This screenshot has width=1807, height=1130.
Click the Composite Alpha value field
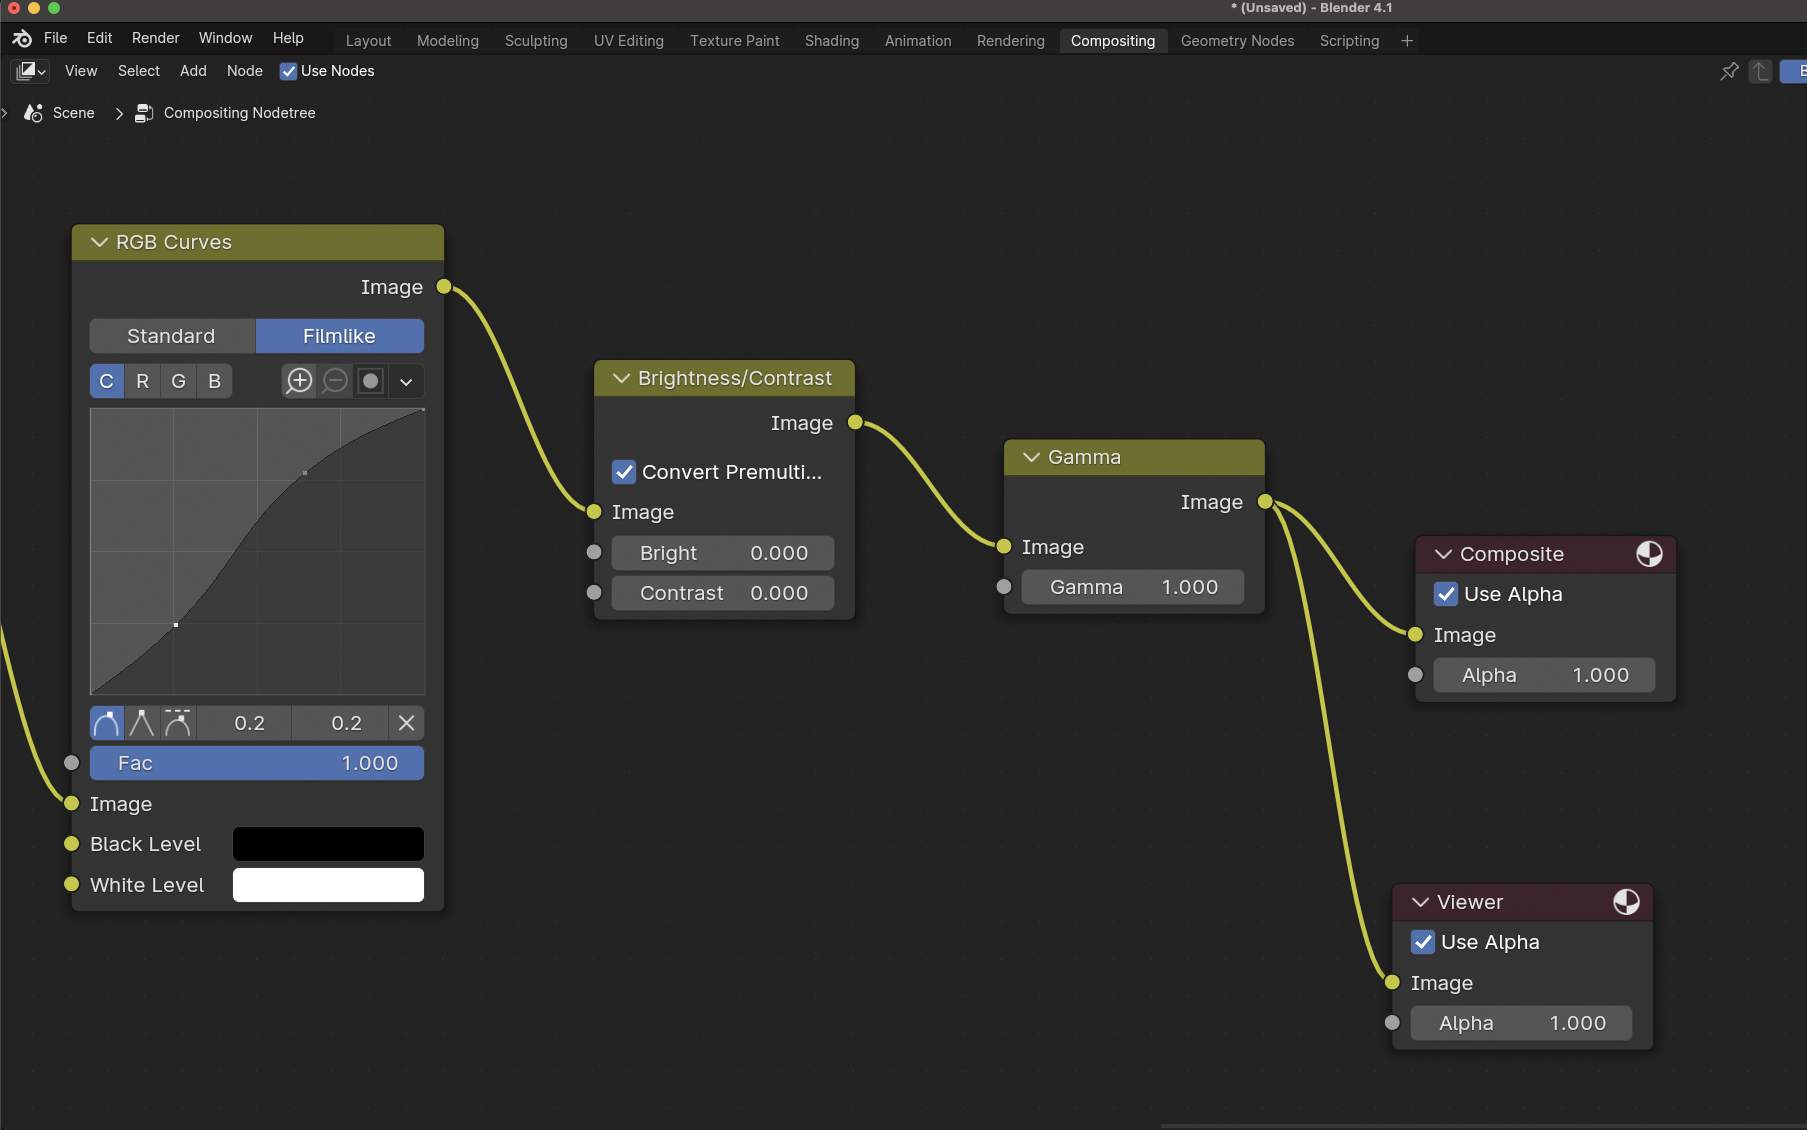tap(1544, 675)
